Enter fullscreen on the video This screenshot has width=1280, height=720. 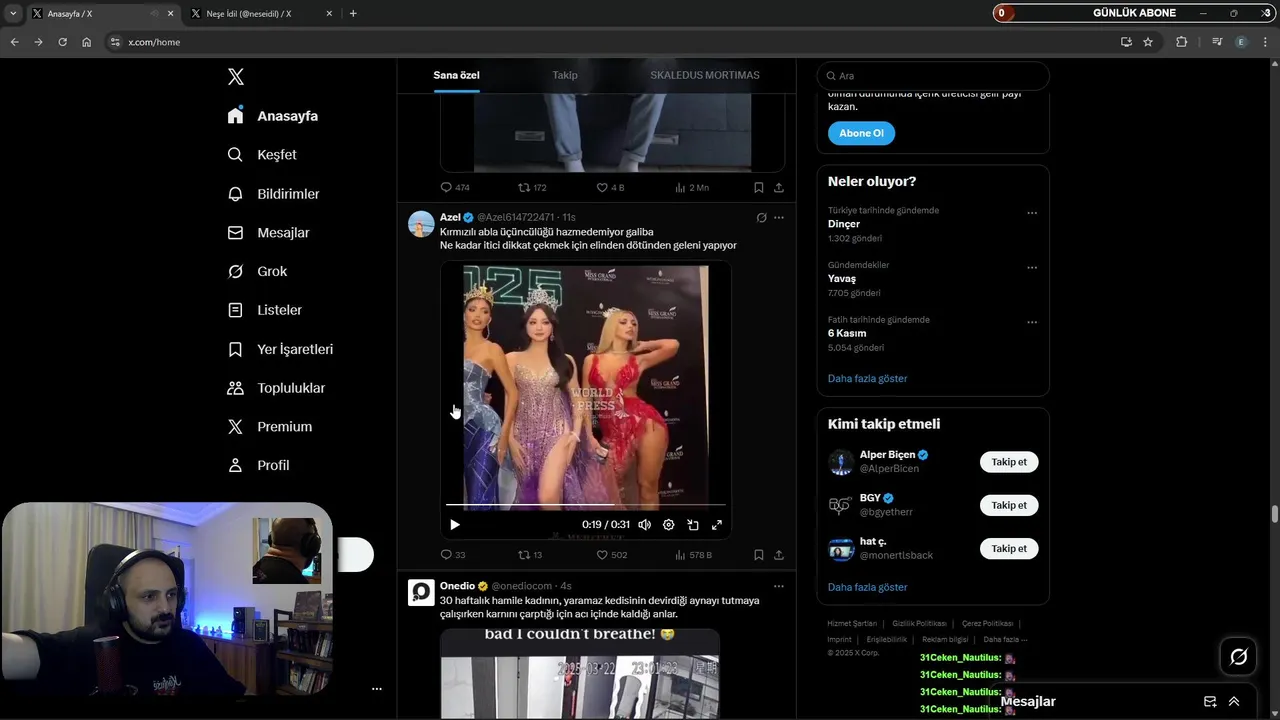coord(717,525)
